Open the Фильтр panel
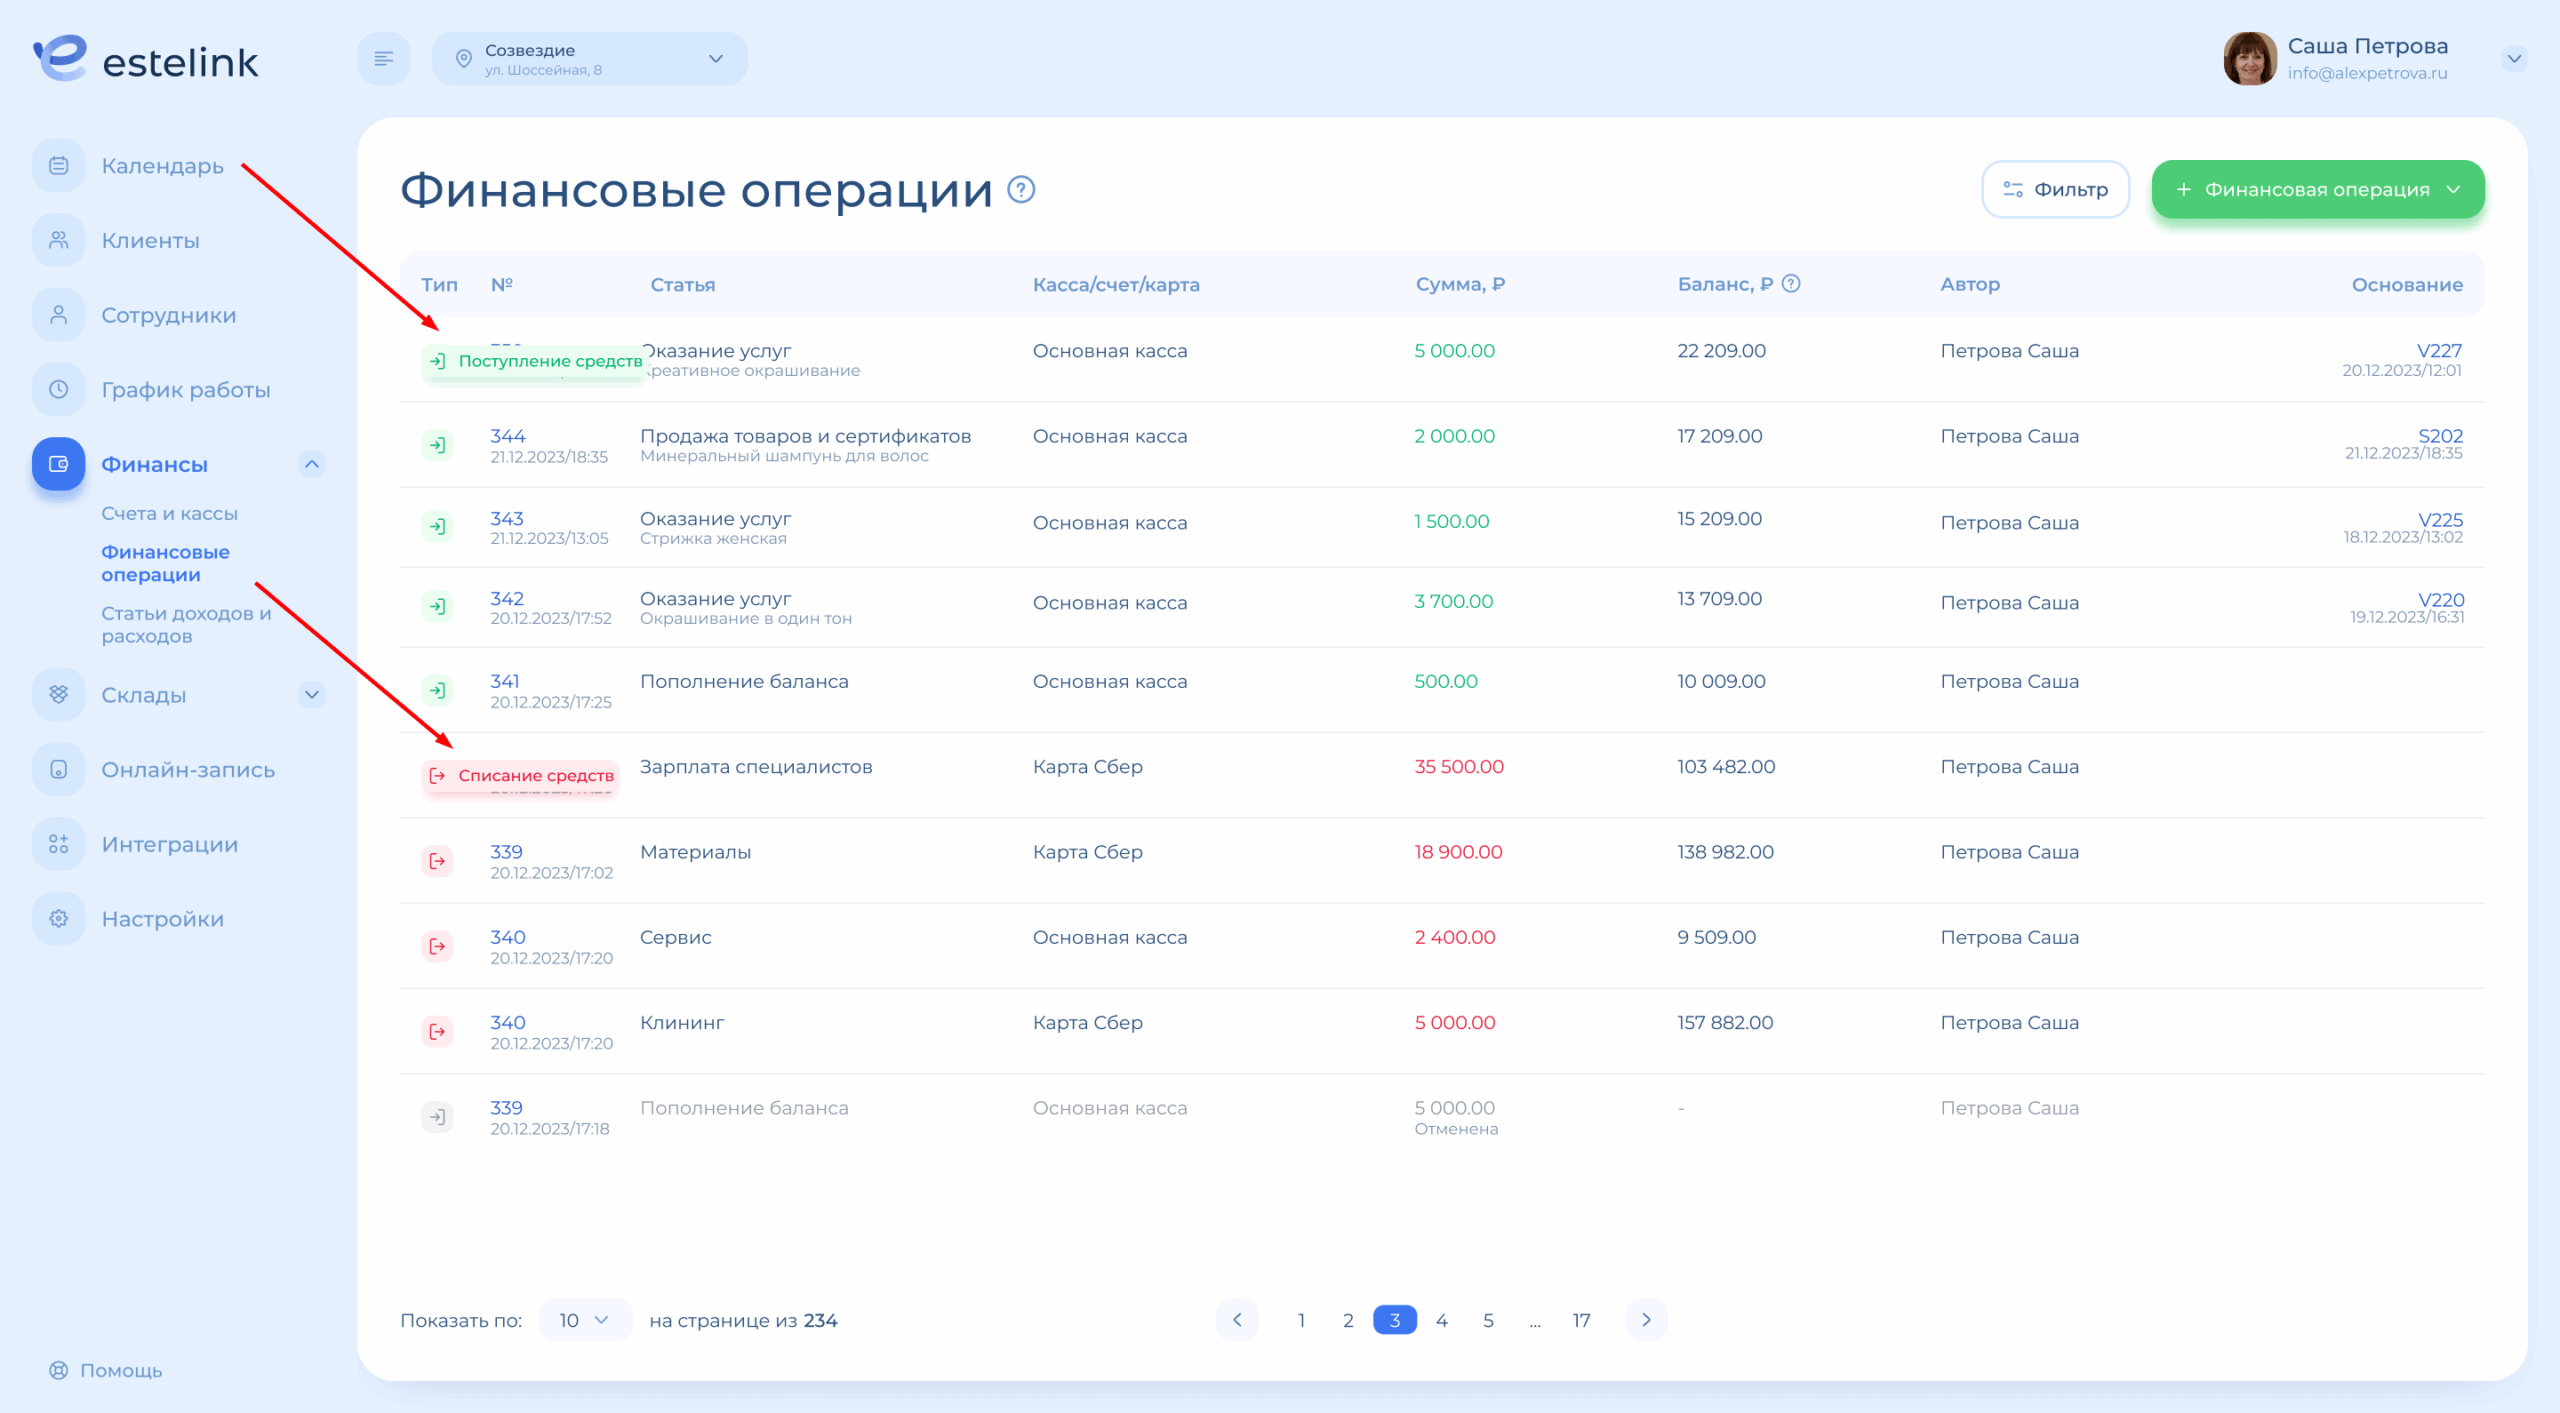Image resolution: width=2560 pixels, height=1413 pixels. pyautogui.click(x=2056, y=189)
